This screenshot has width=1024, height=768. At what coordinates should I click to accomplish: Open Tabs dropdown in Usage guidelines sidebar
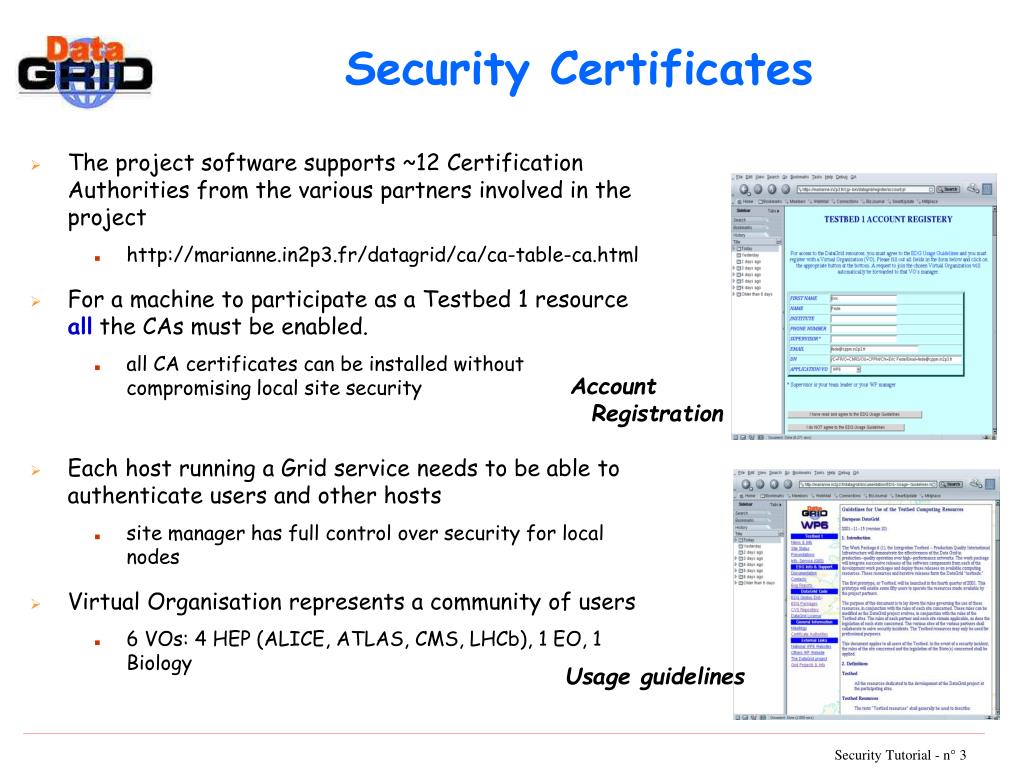tap(775, 505)
